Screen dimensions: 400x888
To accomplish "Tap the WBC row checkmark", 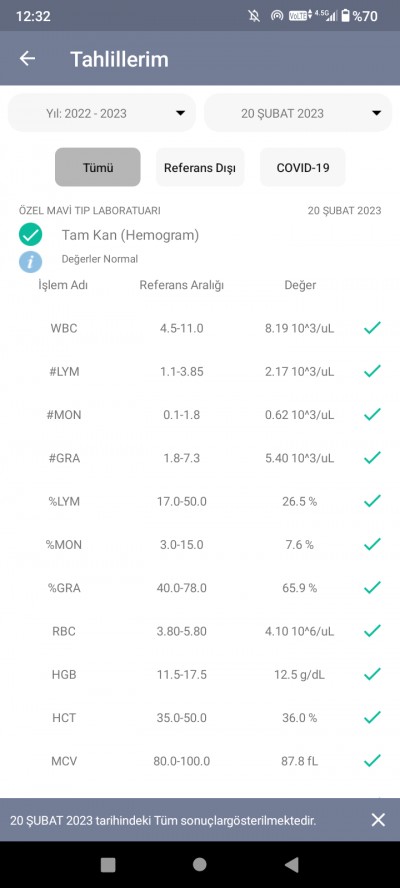I will coord(372,327).
